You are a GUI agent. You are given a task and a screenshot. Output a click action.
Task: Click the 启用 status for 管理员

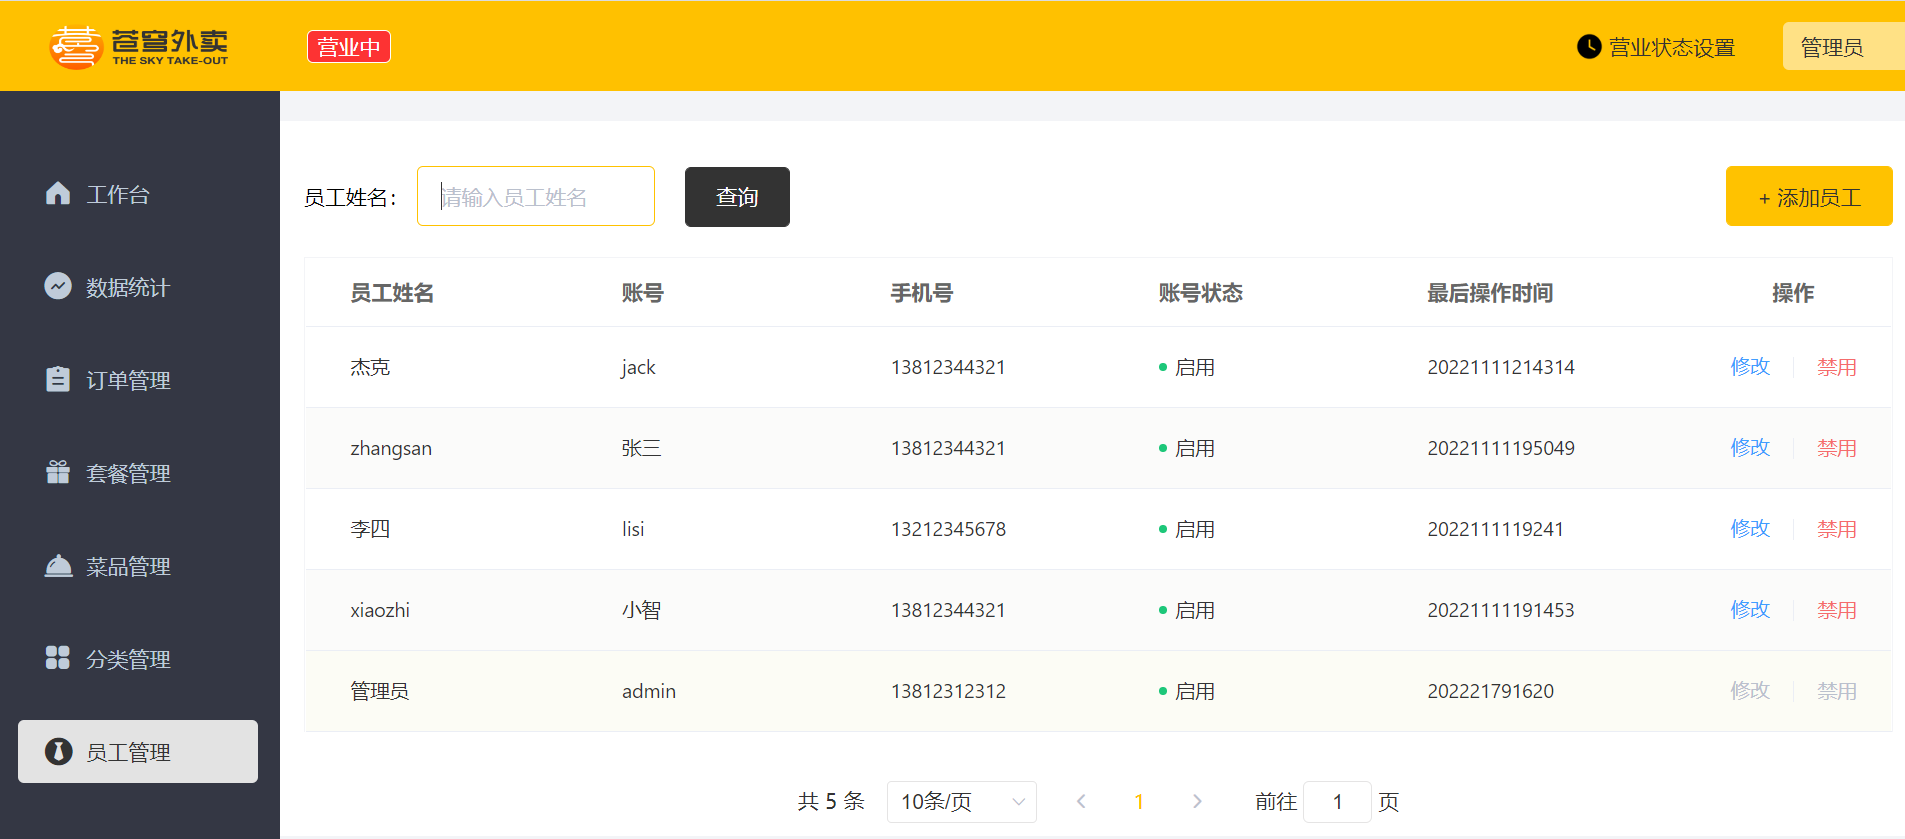[1187, 691]
